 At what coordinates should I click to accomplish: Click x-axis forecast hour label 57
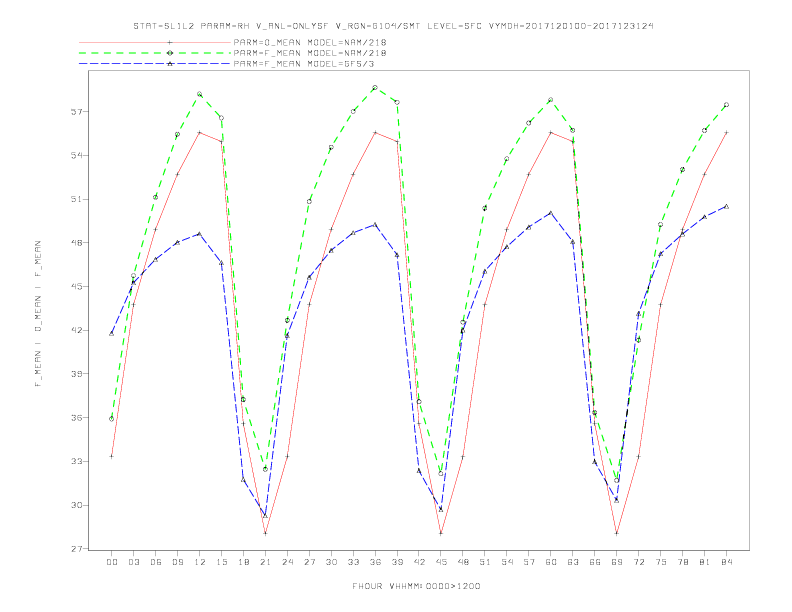[x=529, y=562]
